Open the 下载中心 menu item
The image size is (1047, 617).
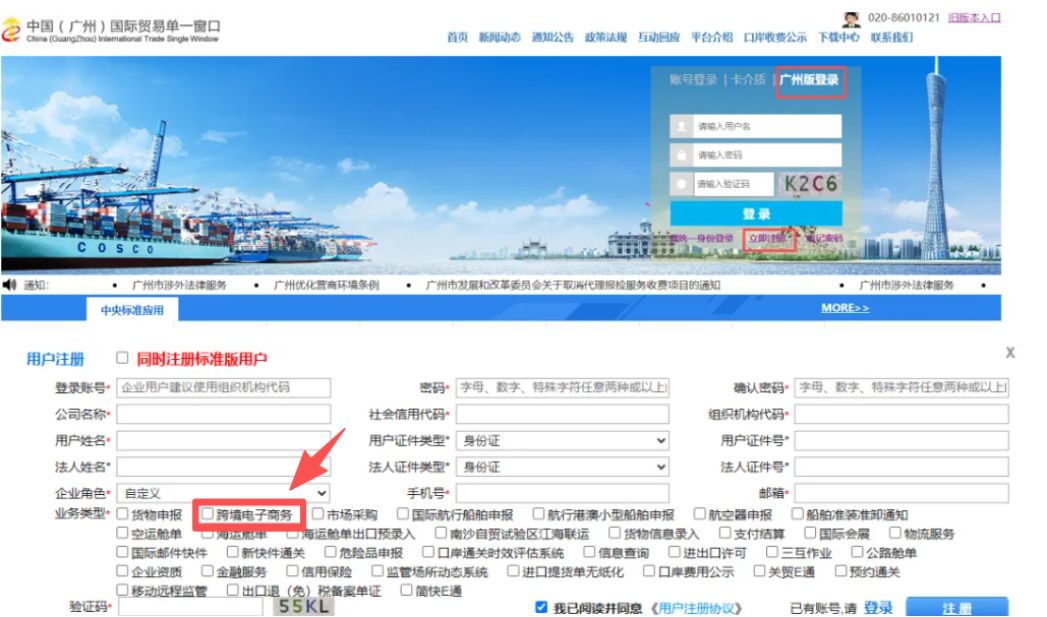(839, 37)
